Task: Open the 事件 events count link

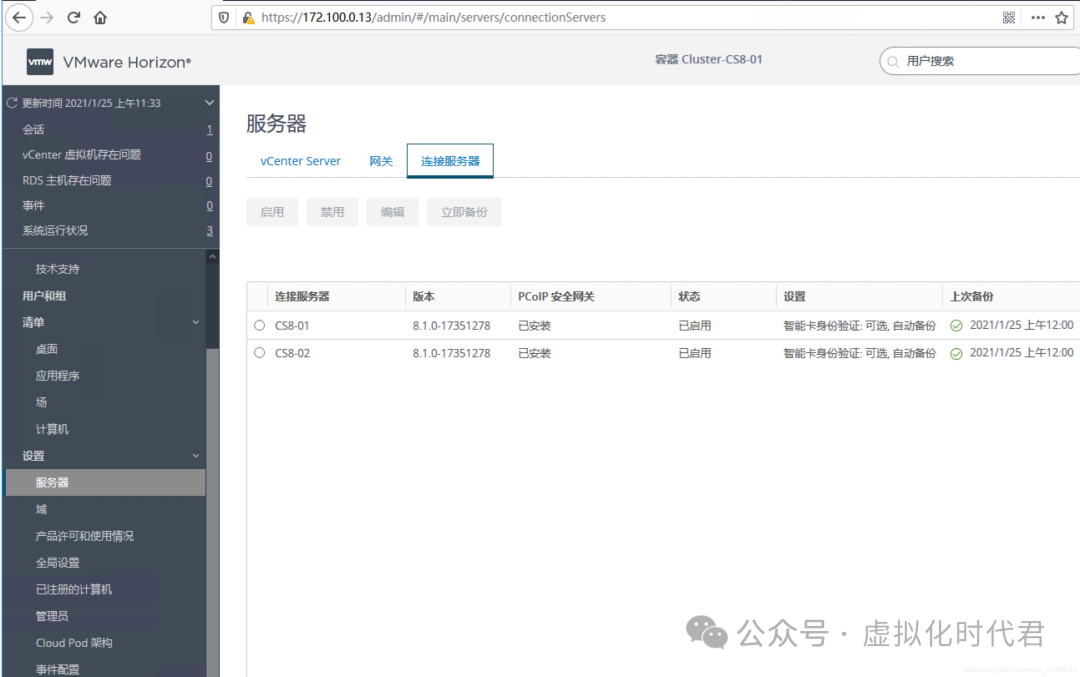Action: [x=209, y=205]
